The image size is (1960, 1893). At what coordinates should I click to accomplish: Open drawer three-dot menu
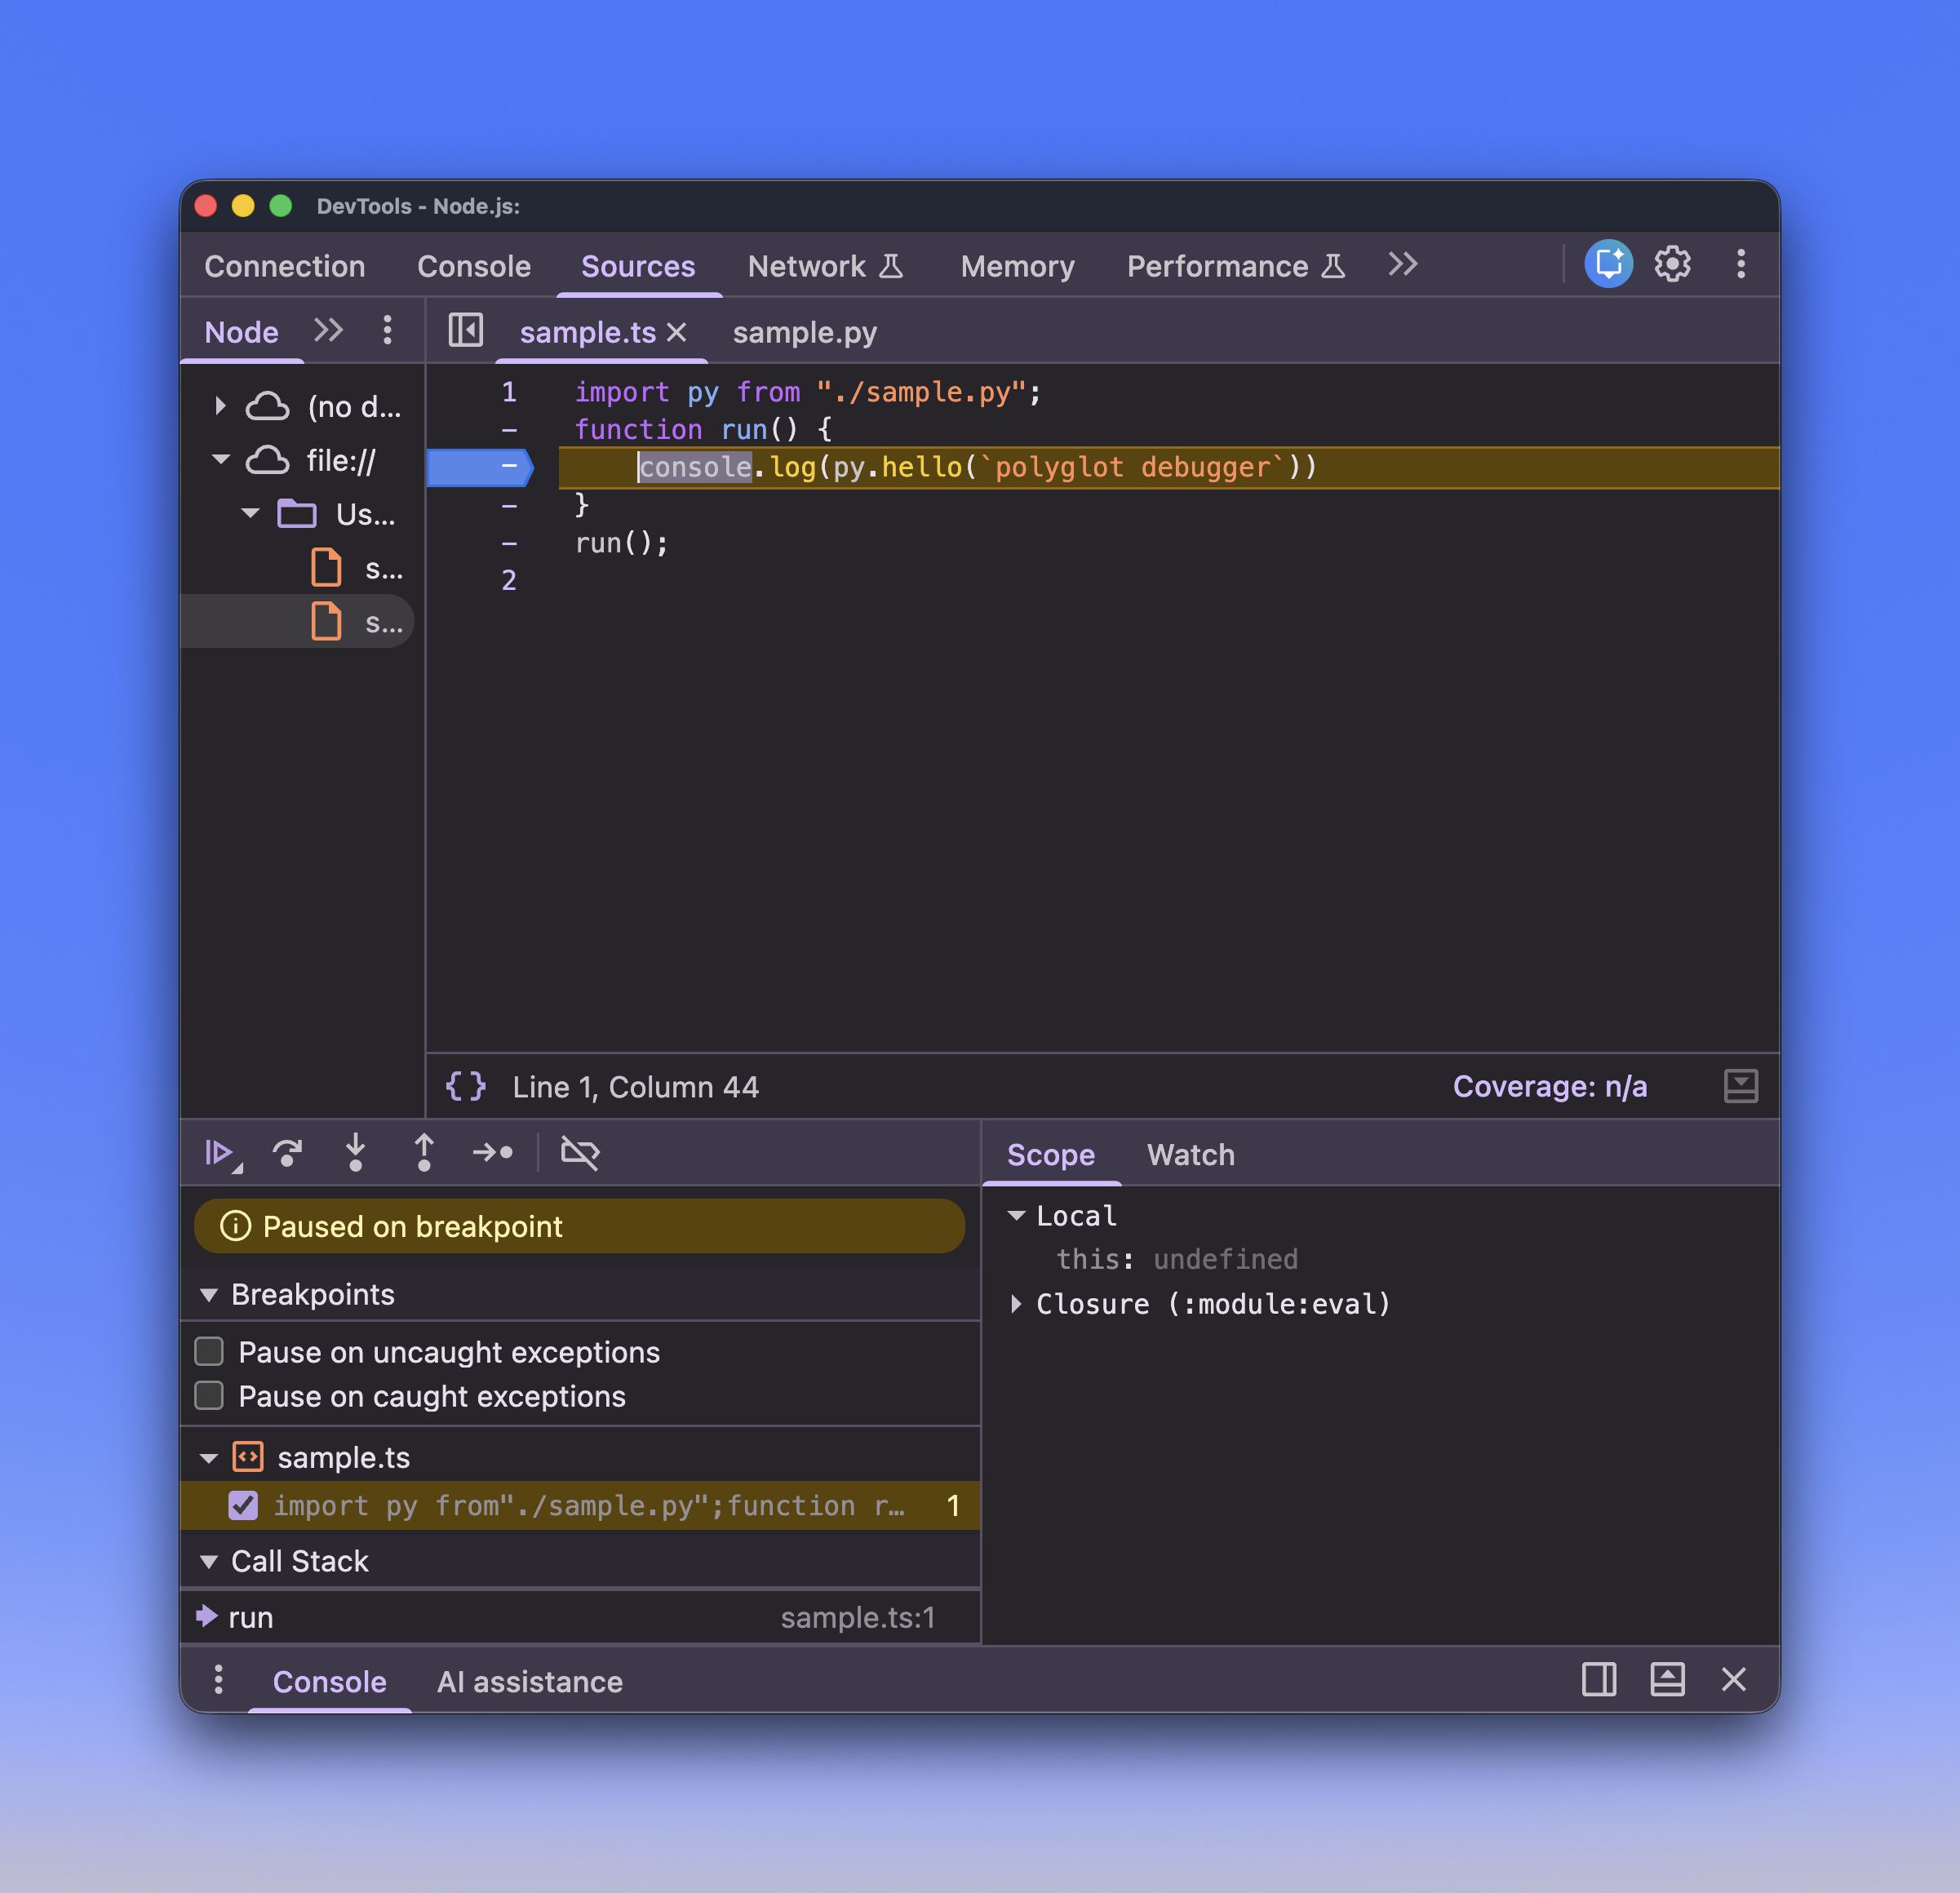pyautogui.click(x=218, y=1680)
